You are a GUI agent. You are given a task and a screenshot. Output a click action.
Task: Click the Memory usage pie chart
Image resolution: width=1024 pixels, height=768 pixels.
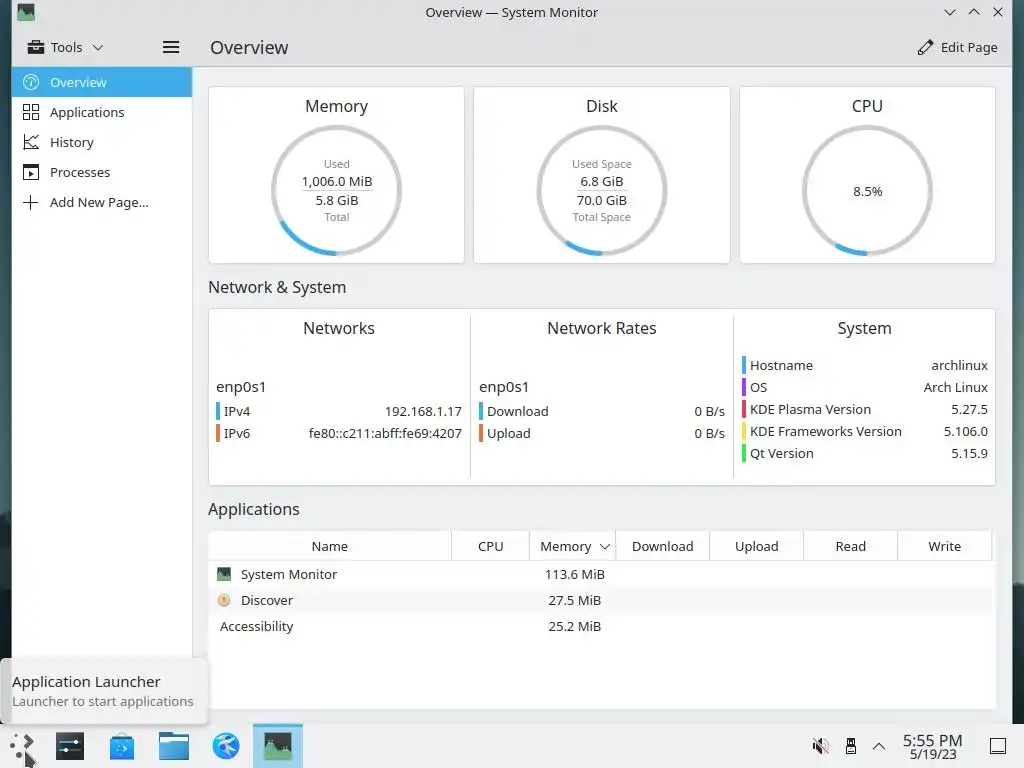(336, 191)
